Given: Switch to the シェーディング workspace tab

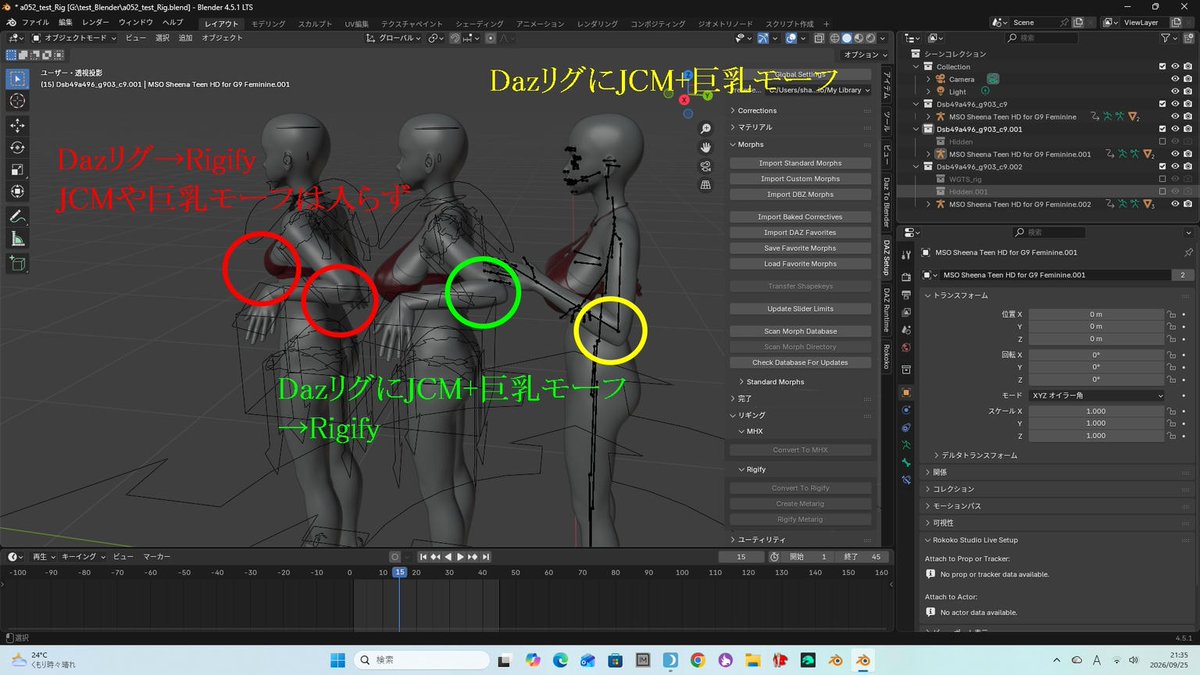Looking at the screenshot, I should [479, 22].
